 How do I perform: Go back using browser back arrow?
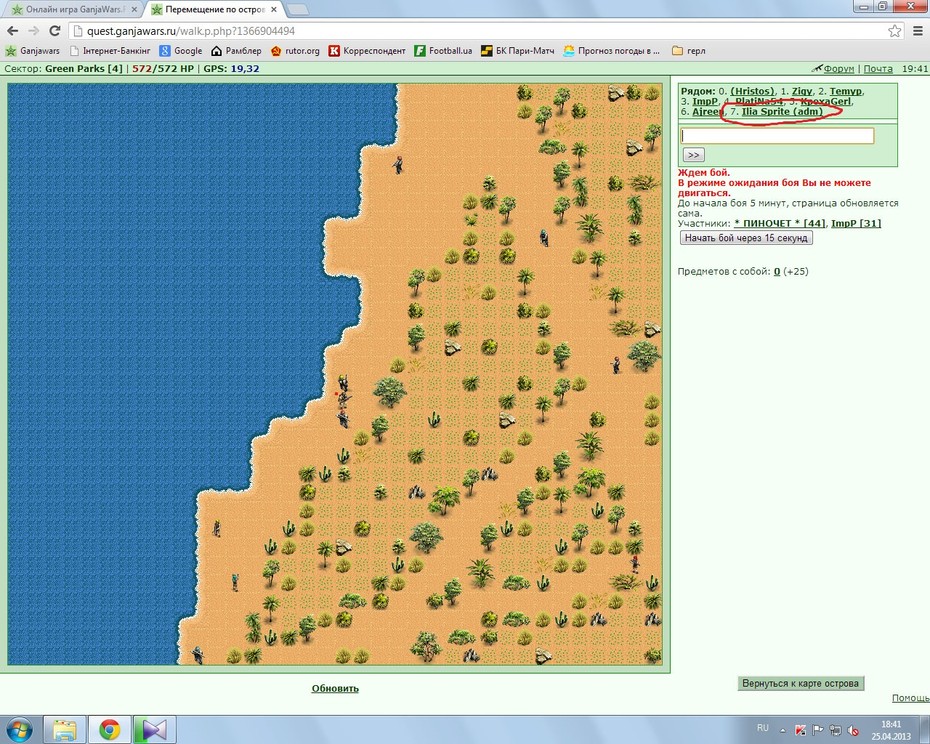pyautogui.click(x=13, y=31)
